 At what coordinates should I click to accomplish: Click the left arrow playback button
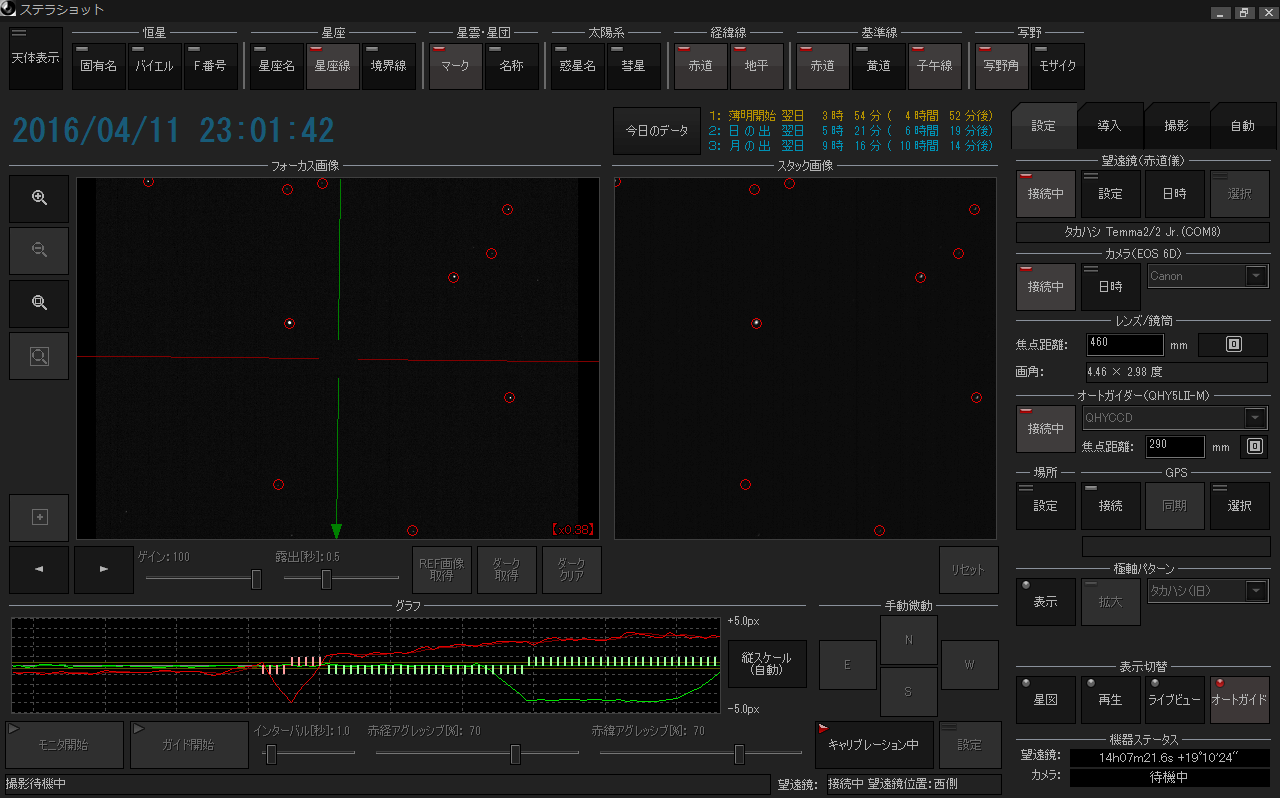[39, 569]
